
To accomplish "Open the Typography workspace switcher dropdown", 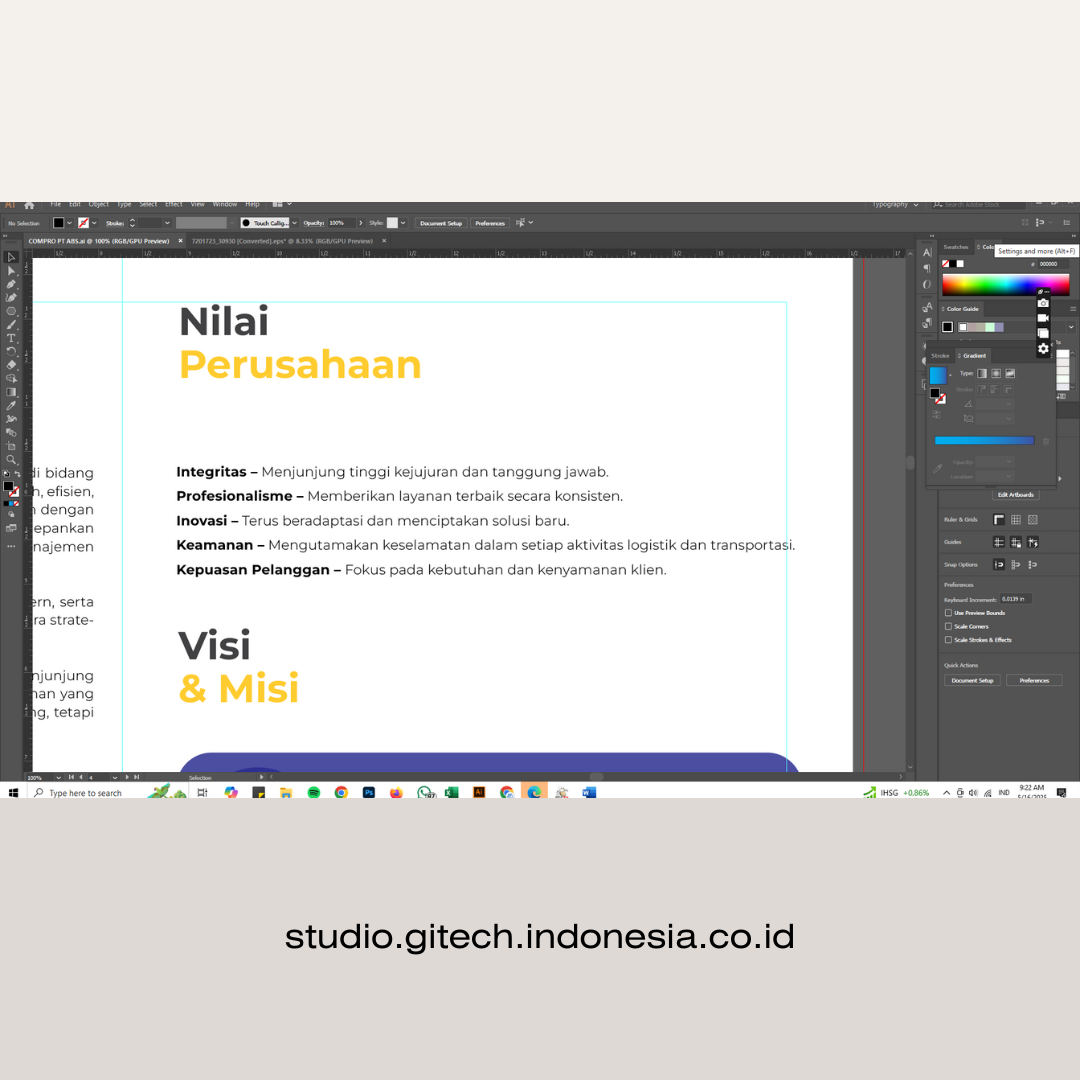I will (914, 205).
